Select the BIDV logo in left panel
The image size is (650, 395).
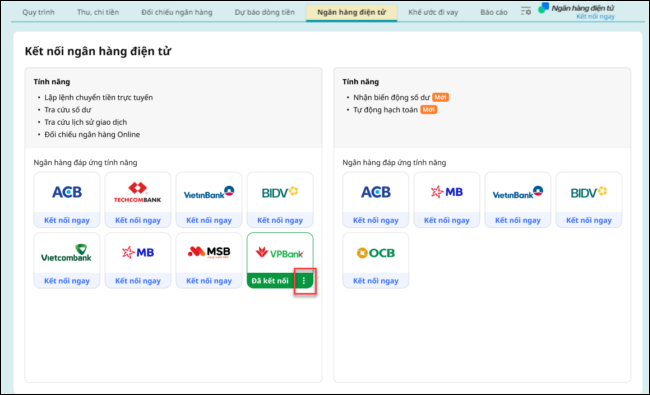pyautogui.click(x=280, y=192)
